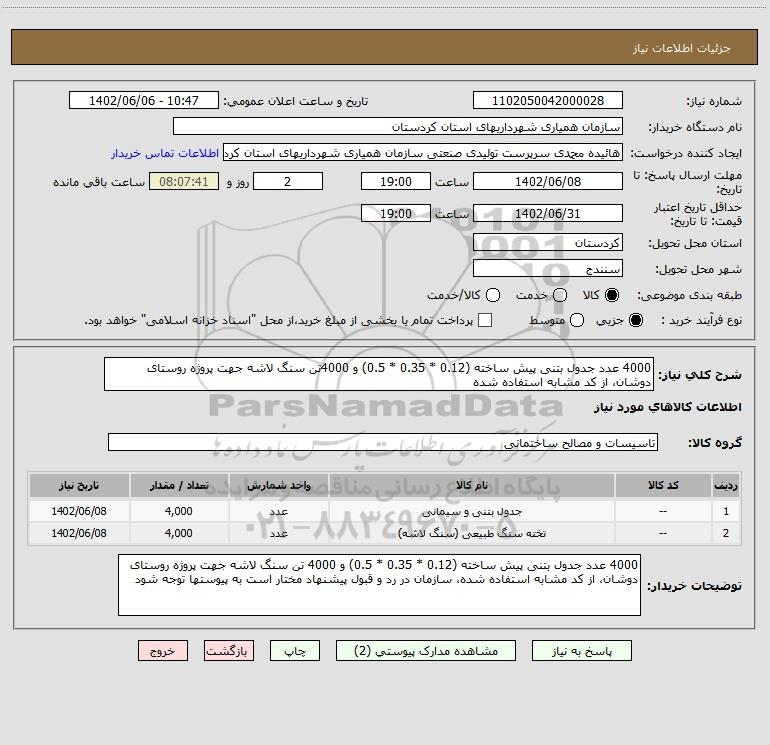The width and height of the screenshot is (770, 745).
Task: Click the تاریخ نیاز column header
Action: coord(79,485)
